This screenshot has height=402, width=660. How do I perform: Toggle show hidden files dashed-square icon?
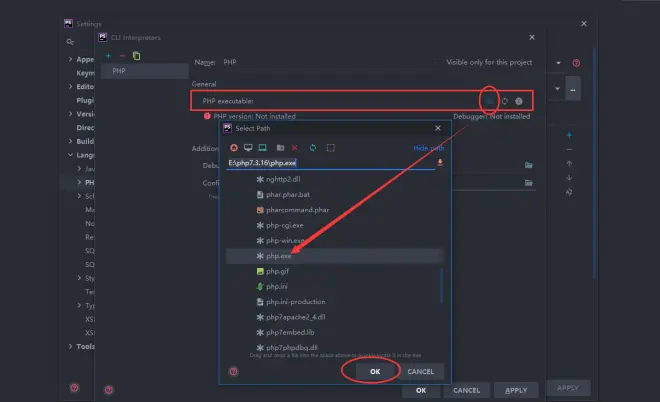coord(331,148)
